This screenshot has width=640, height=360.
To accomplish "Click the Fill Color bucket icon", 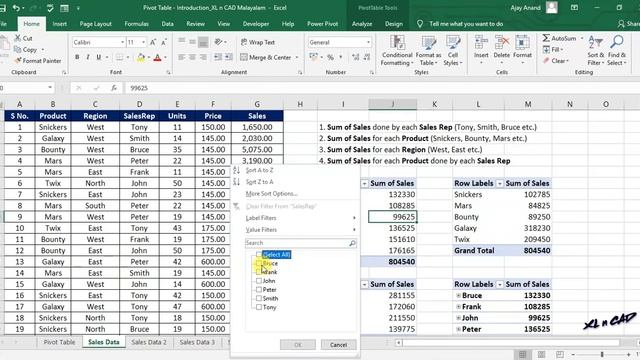I will (x=140, y=58).
